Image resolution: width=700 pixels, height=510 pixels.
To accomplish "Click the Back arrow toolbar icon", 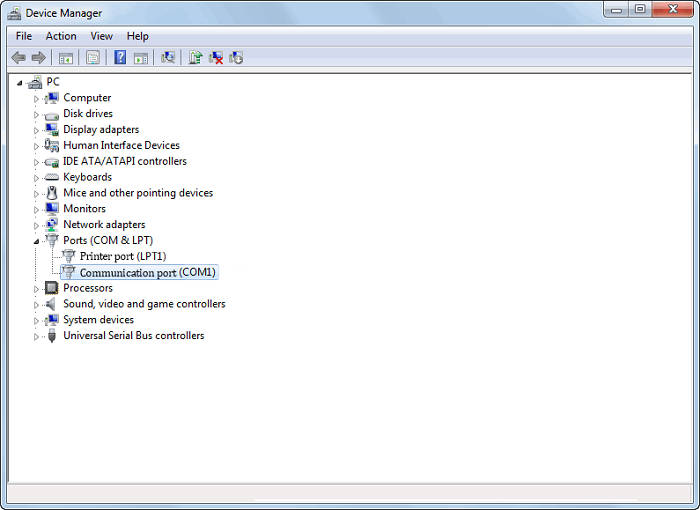I will pos(19,58).
